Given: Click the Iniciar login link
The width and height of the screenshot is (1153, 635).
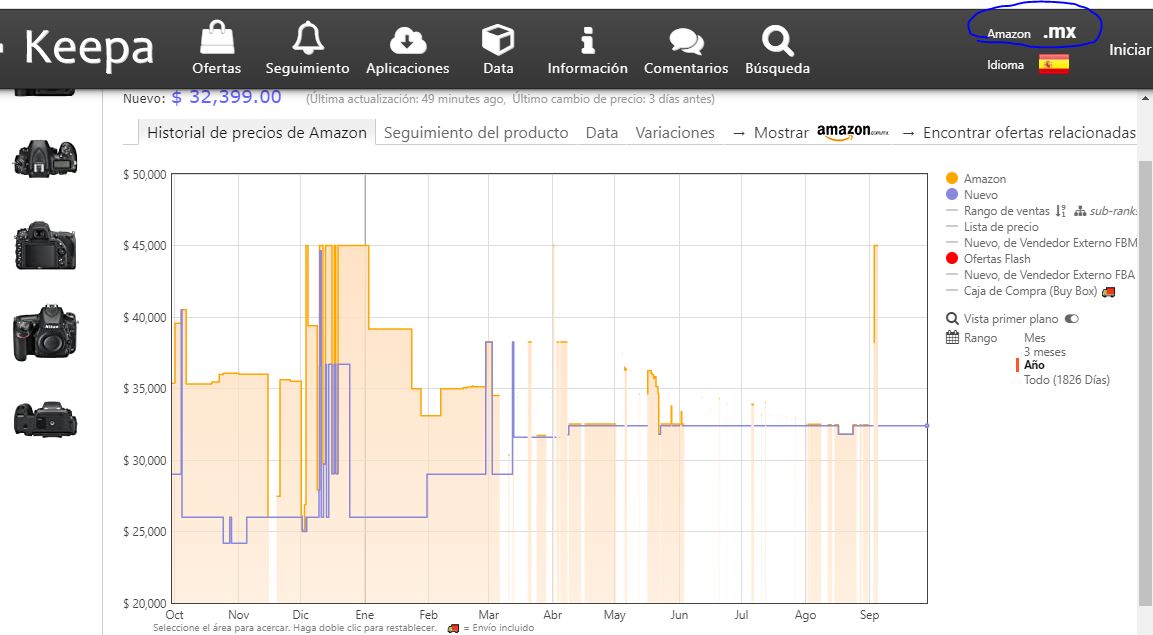Looking at the screenshot, I should click(x=1130, y=49).
